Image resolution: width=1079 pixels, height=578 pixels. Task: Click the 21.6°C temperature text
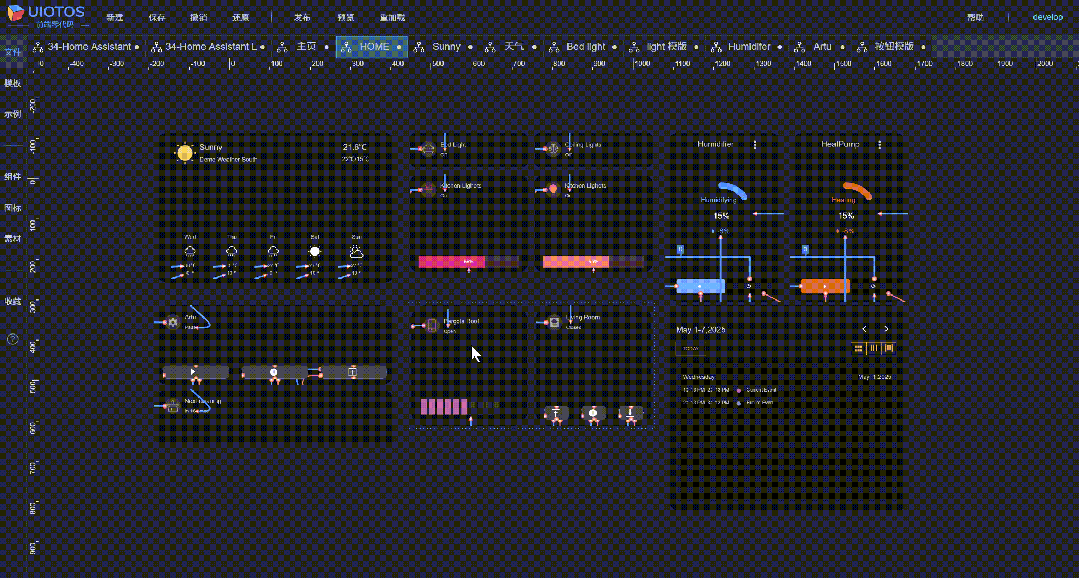click(355, 147)
